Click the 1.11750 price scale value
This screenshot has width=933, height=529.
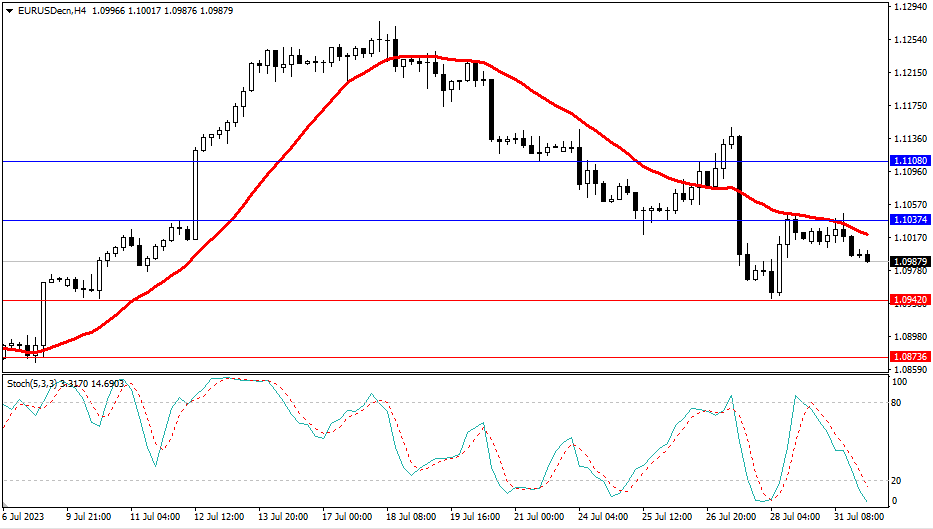pos(911,106)
